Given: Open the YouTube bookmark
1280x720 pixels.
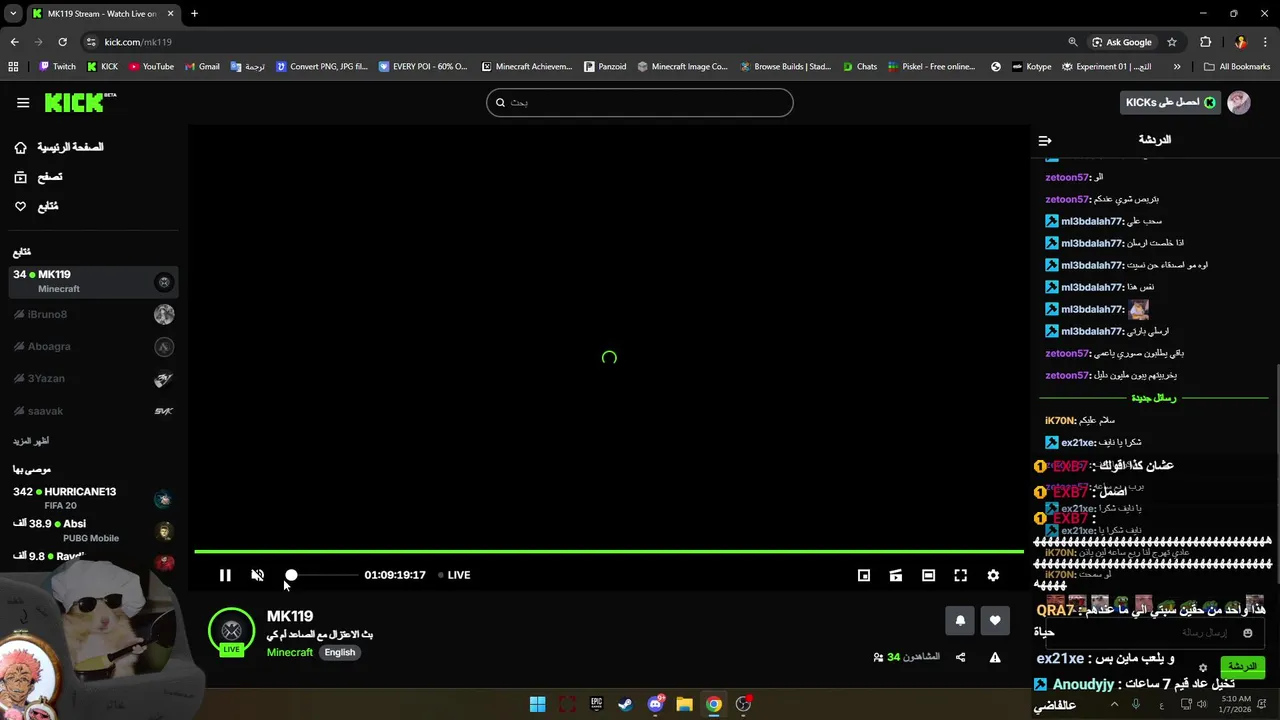Looking at the screenshot, I should click(151, 67).
